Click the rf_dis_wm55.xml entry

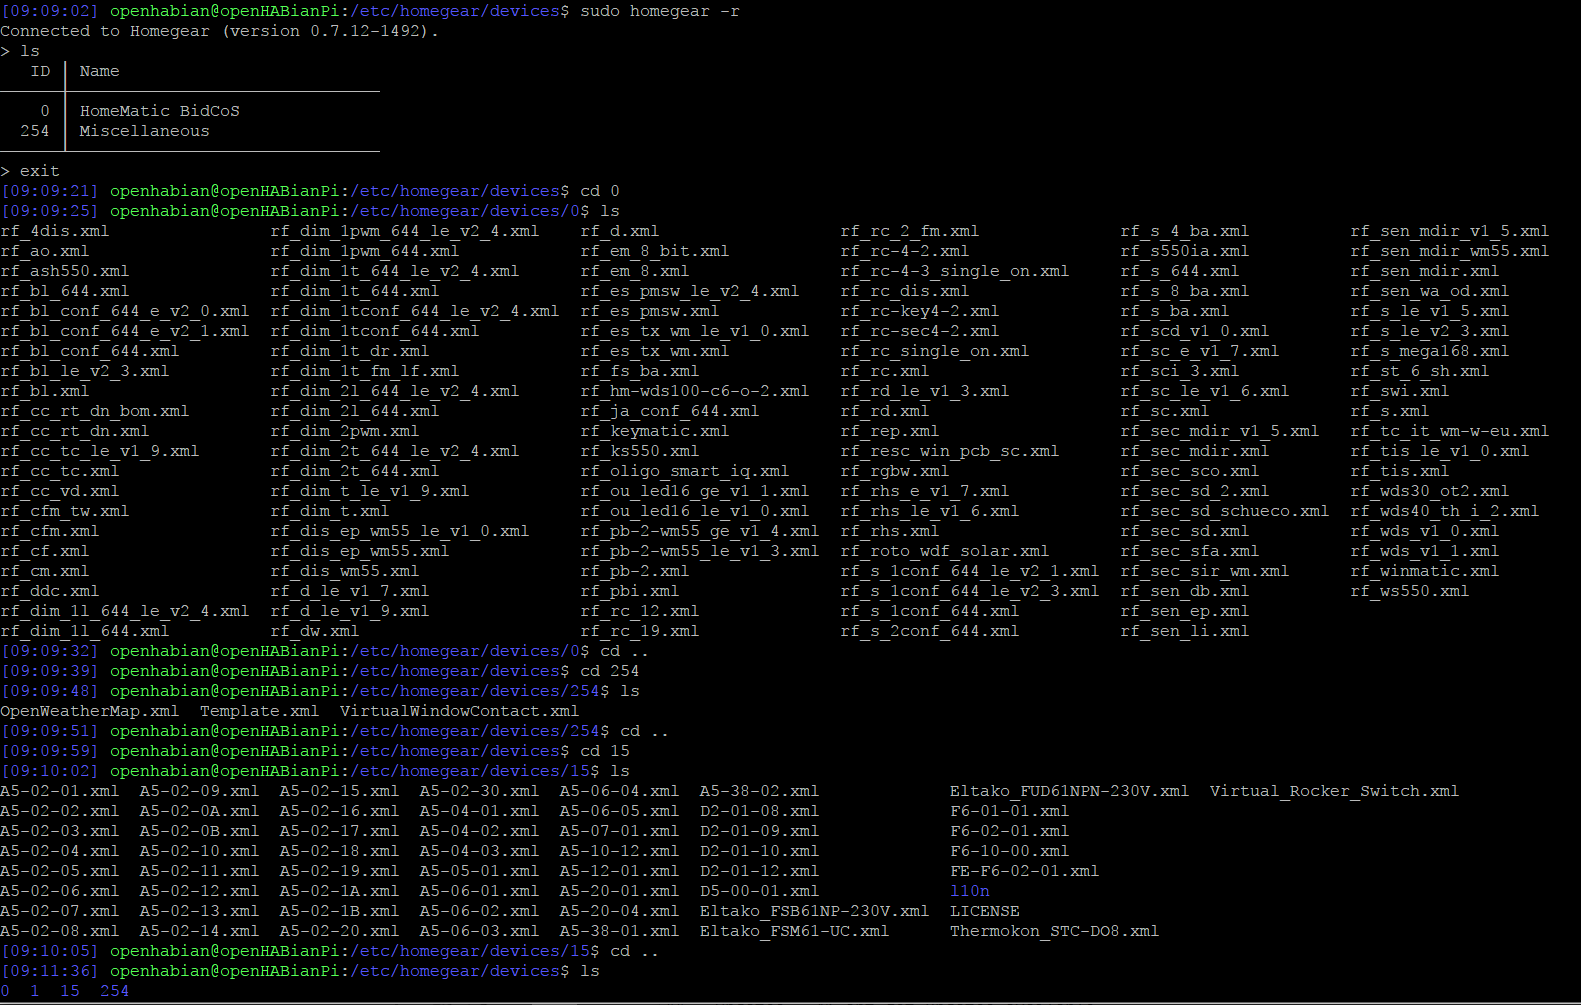coord(345,571)
